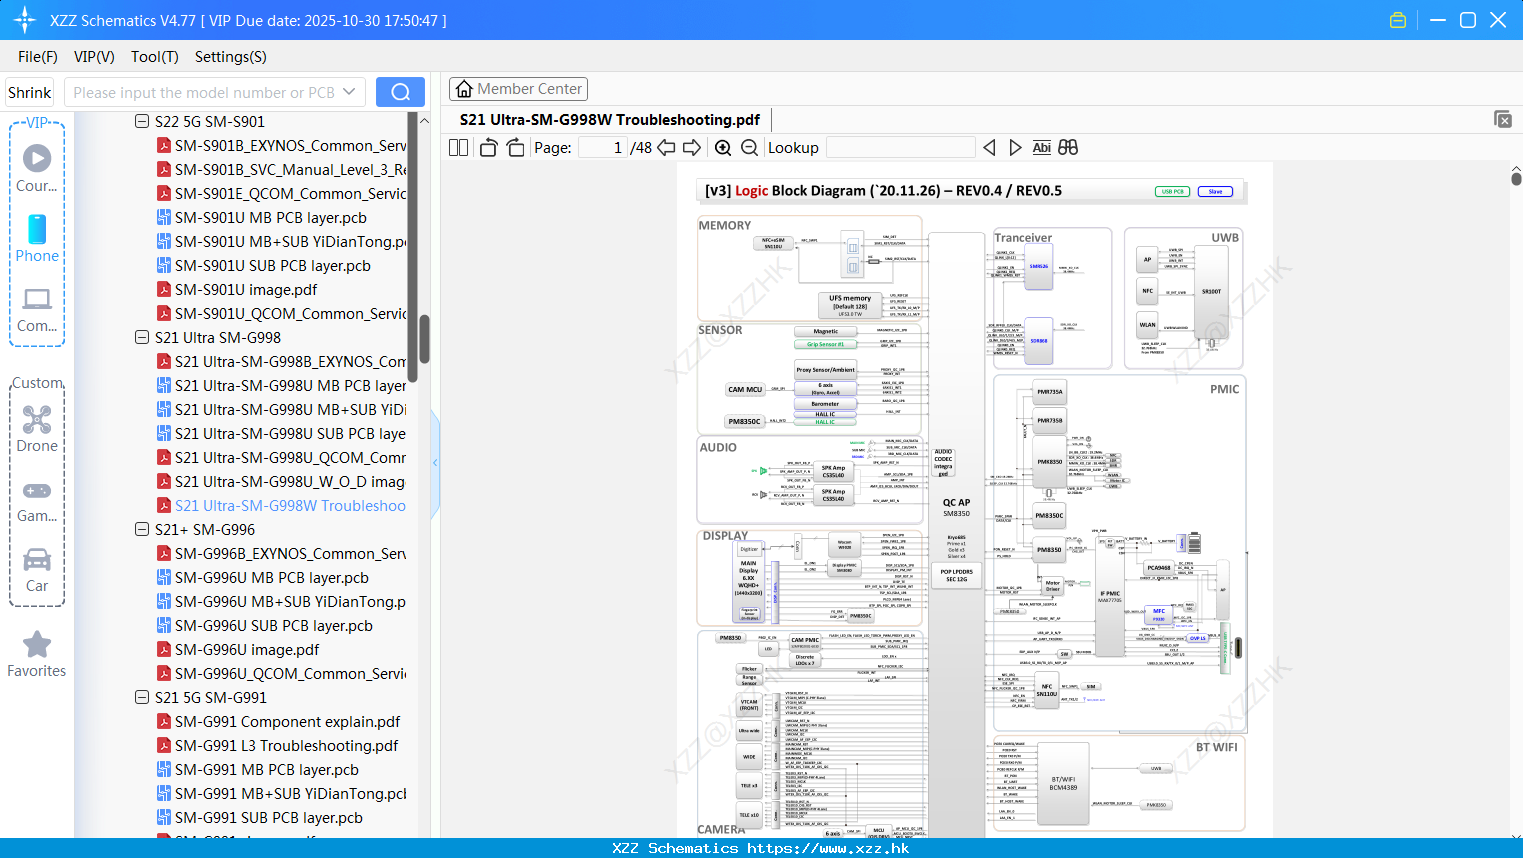Open the VIP(V) menu
Viewport: 1523px width, 858px height.
(x=94, y=57)
